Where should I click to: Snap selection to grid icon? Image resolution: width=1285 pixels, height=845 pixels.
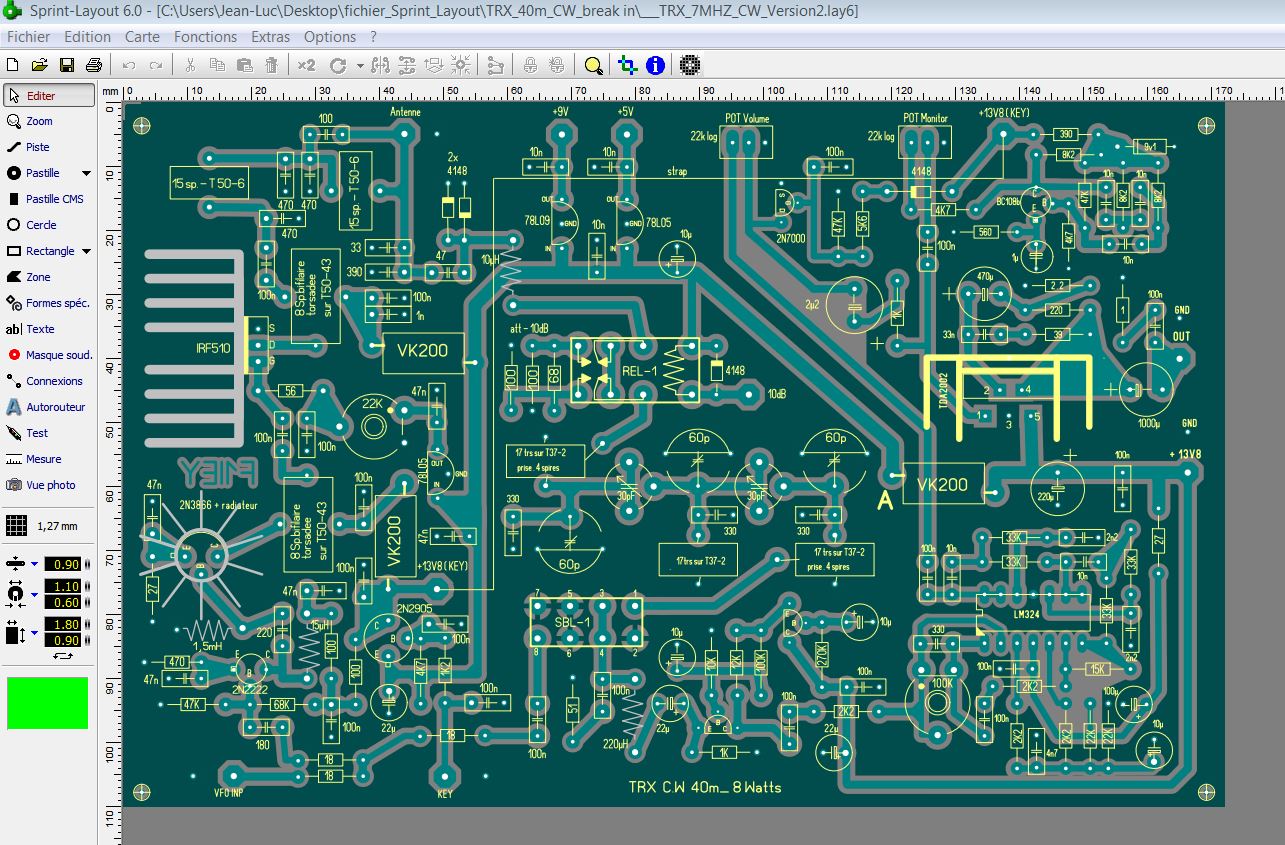click(x=460, y=65)
